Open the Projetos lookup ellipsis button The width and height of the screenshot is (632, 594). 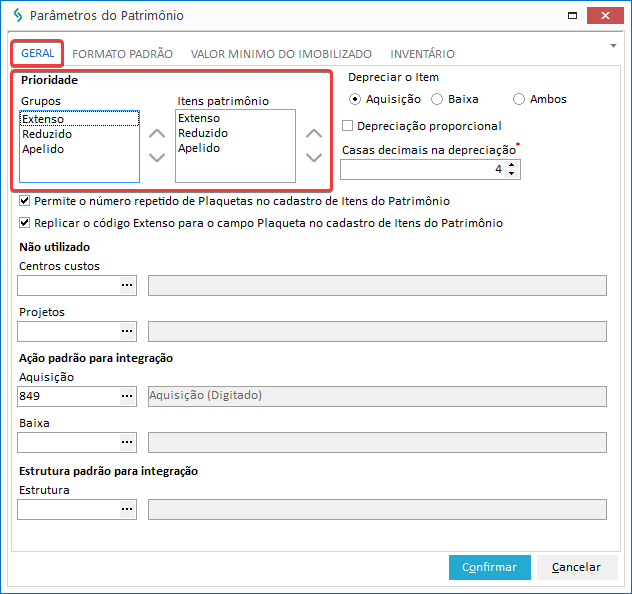pos(126,332)
